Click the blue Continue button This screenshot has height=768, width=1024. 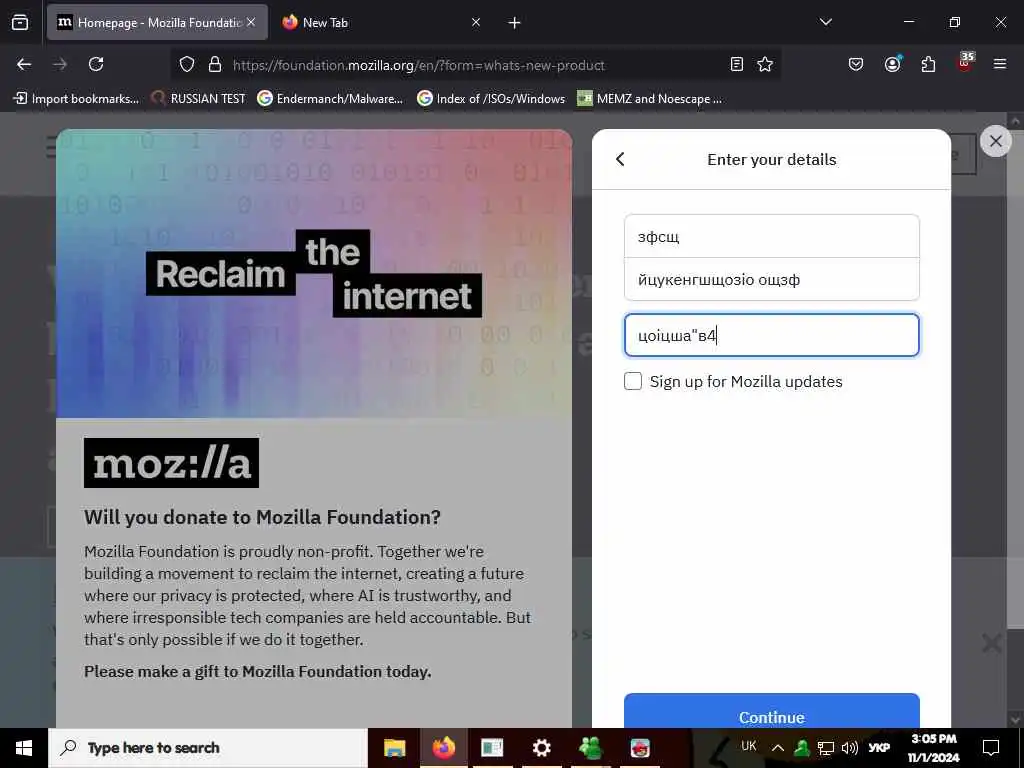[x=772, y=711]
